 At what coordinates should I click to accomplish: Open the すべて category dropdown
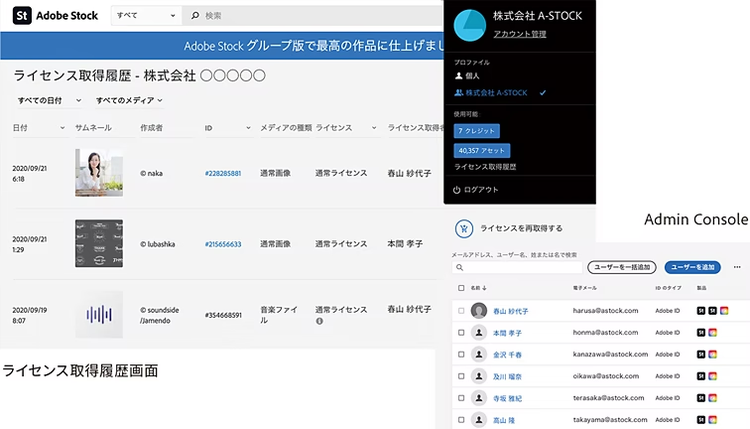144,17
